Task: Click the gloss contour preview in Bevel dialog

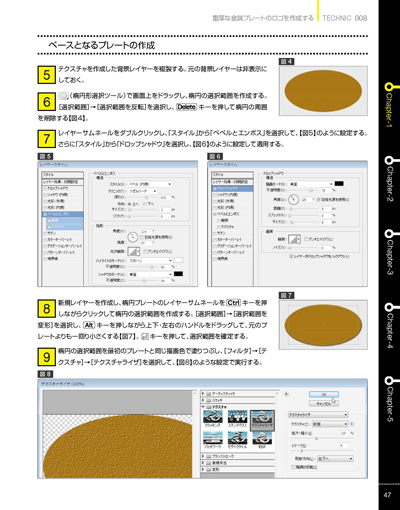Action: [x=134, y=251]
